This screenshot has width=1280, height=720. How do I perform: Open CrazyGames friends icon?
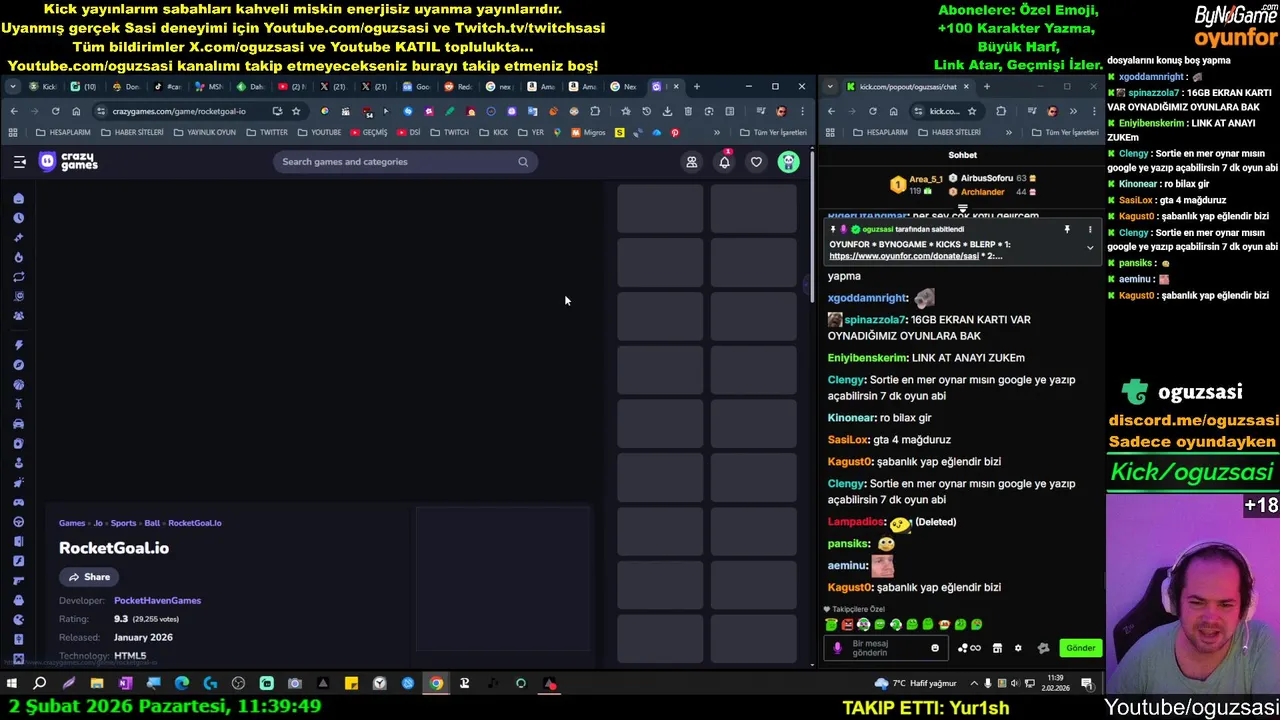pyautogui.click(x=691, y=162)
